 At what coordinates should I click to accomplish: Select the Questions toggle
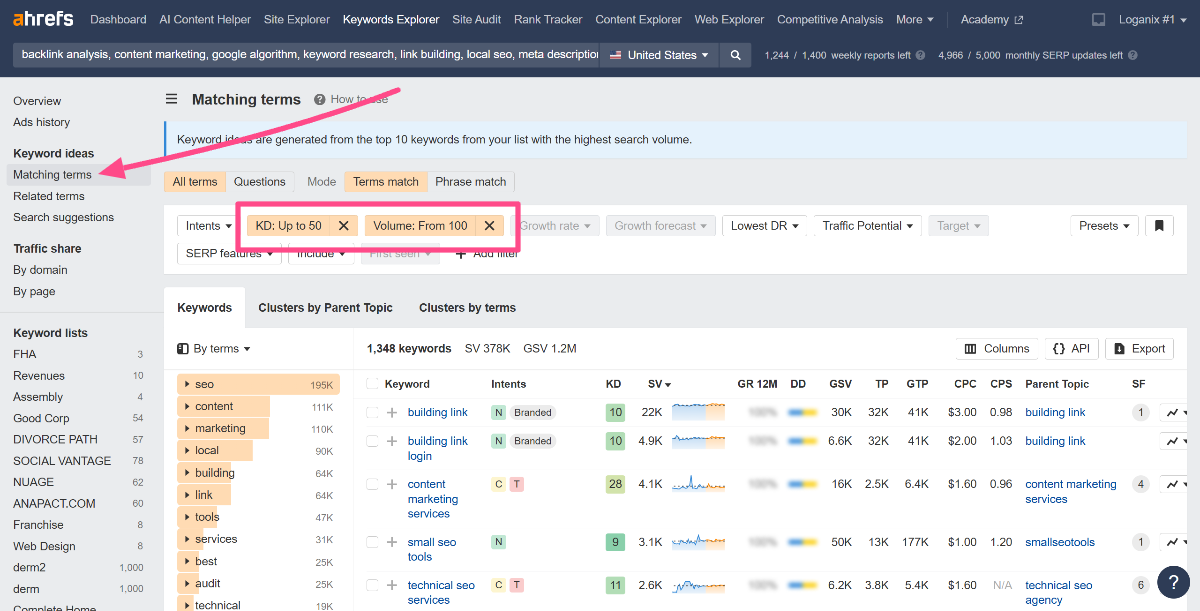pos(260,182)
